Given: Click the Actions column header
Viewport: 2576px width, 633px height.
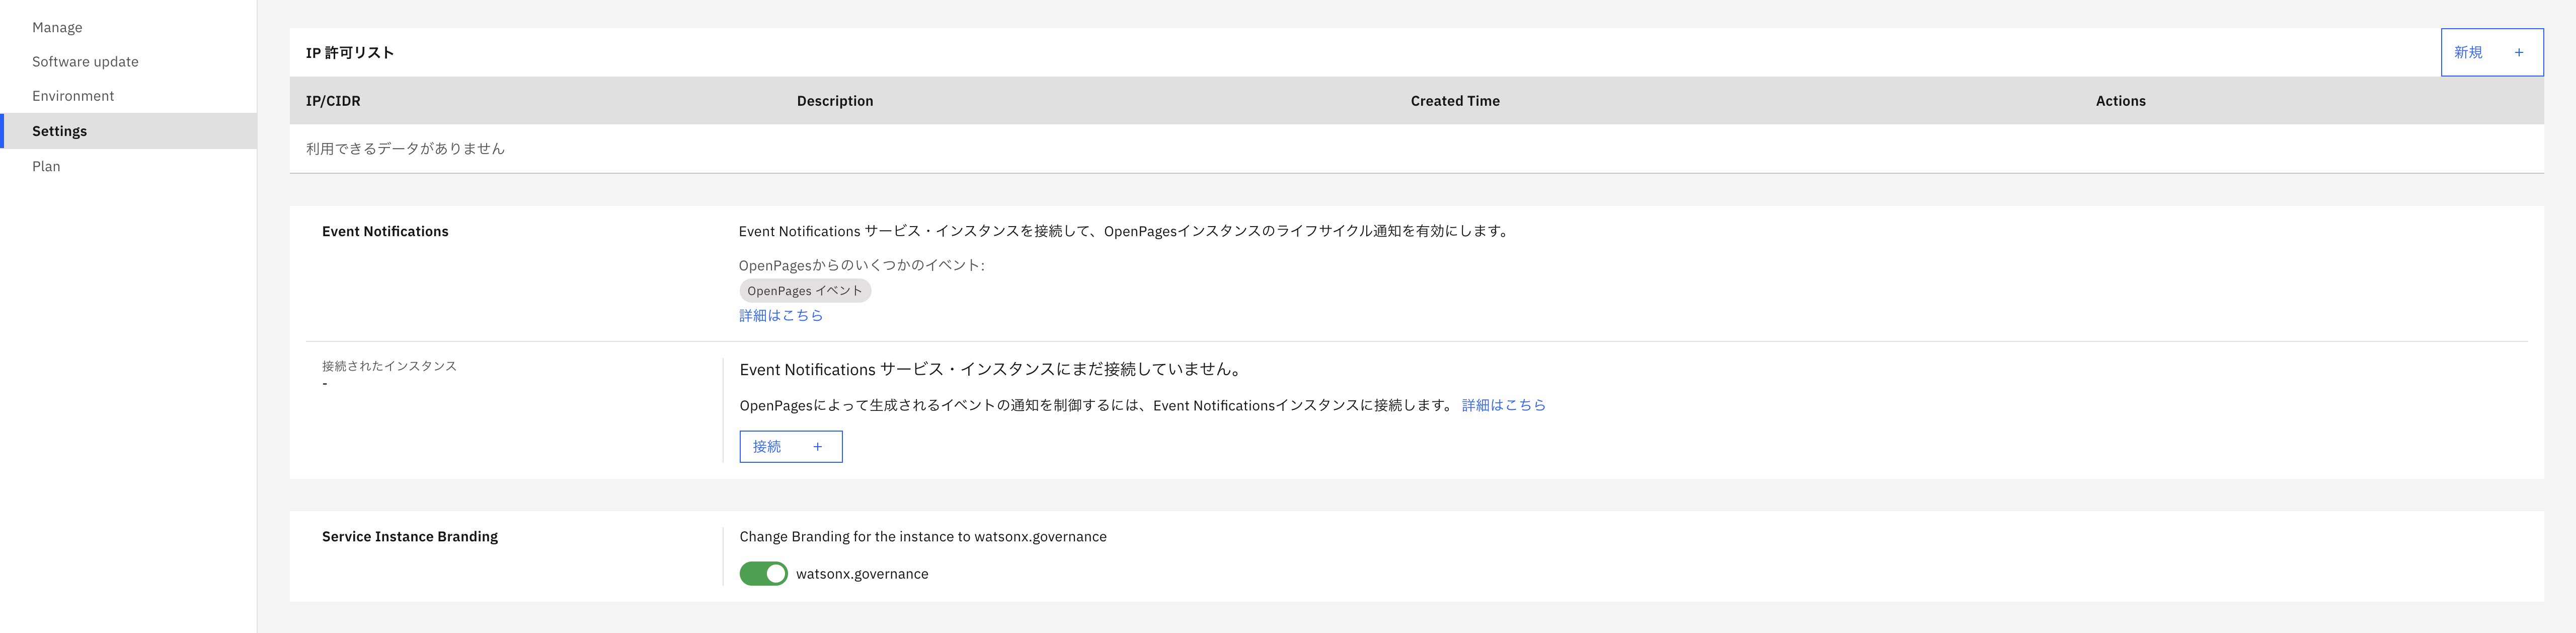Looking at the screenshot, I should tap(2120, 101).
